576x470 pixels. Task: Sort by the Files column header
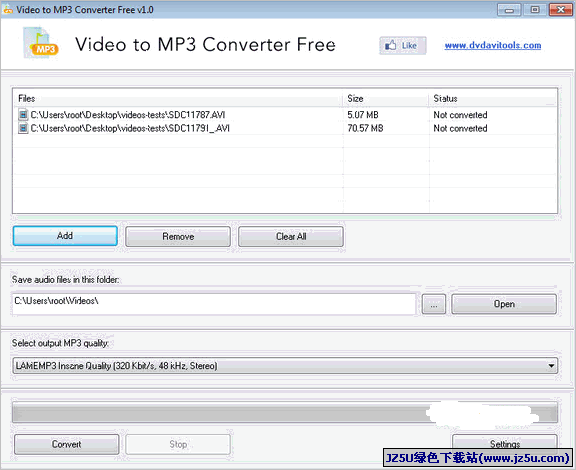178,98
